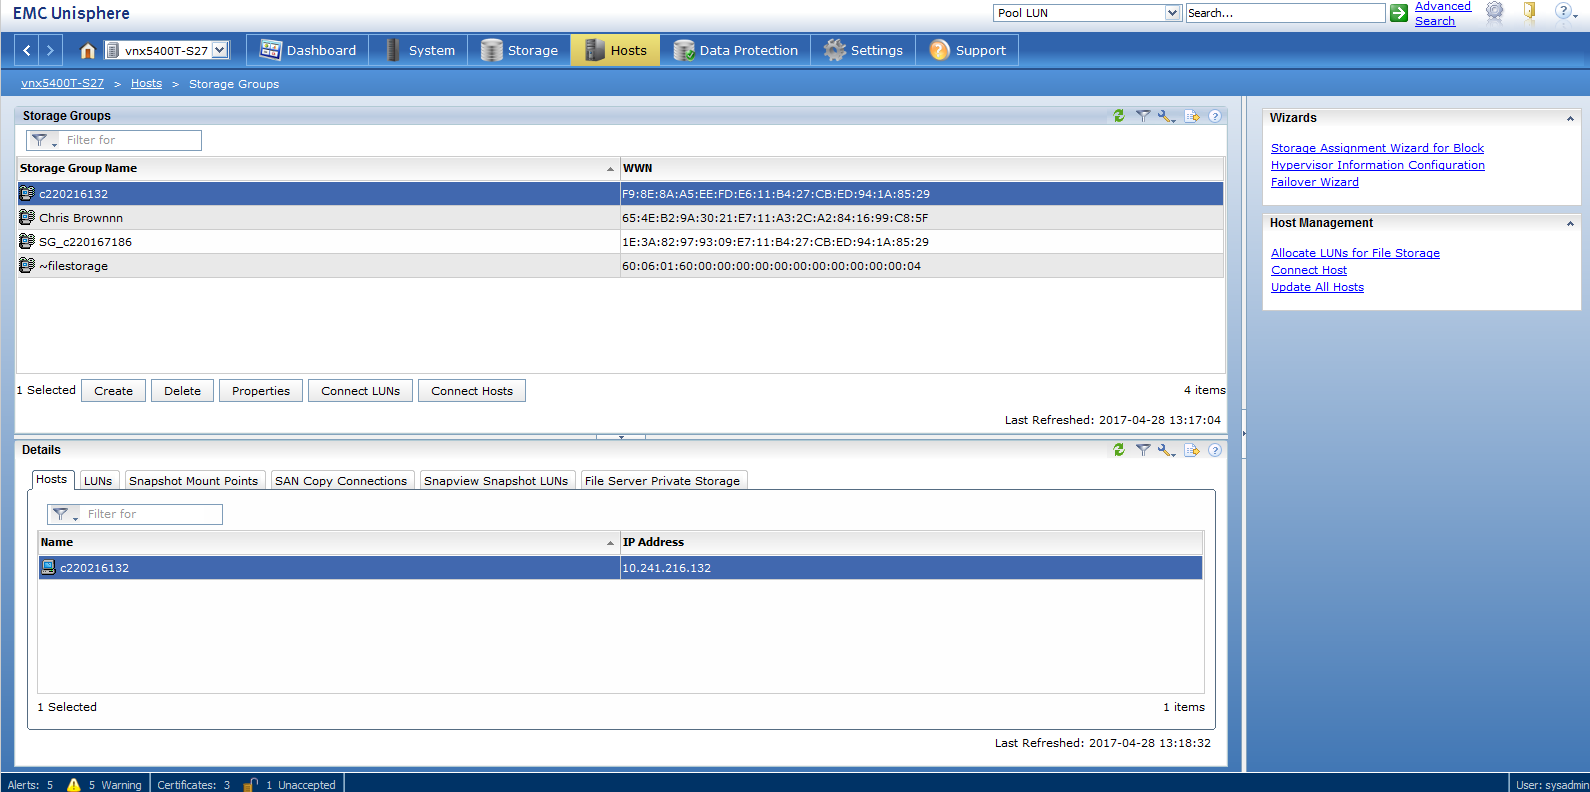
Task: Refresh the Details panel
Action: click(1119, 450)
